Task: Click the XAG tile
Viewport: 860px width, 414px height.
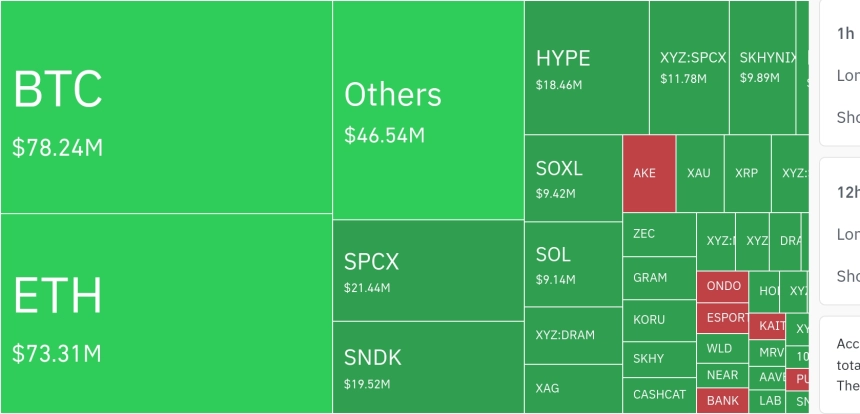Action: tap(574, 389)
